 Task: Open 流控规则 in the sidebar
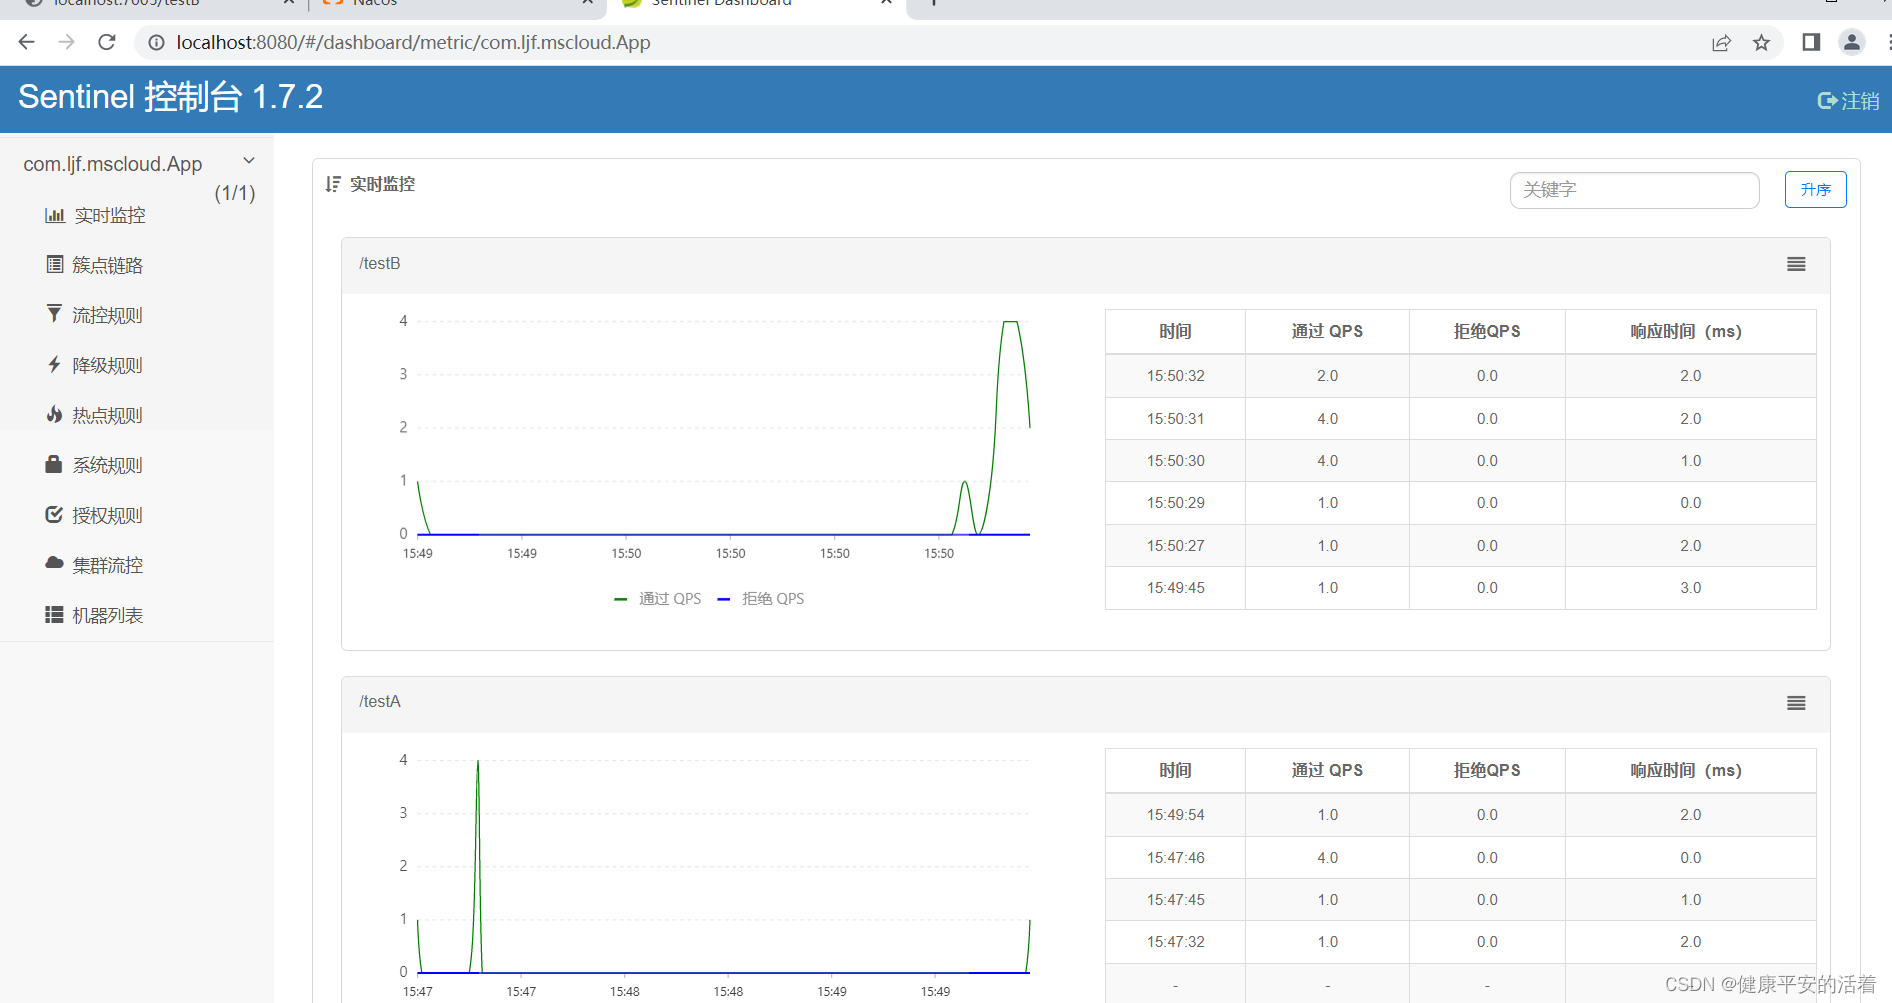coord(107,315)
